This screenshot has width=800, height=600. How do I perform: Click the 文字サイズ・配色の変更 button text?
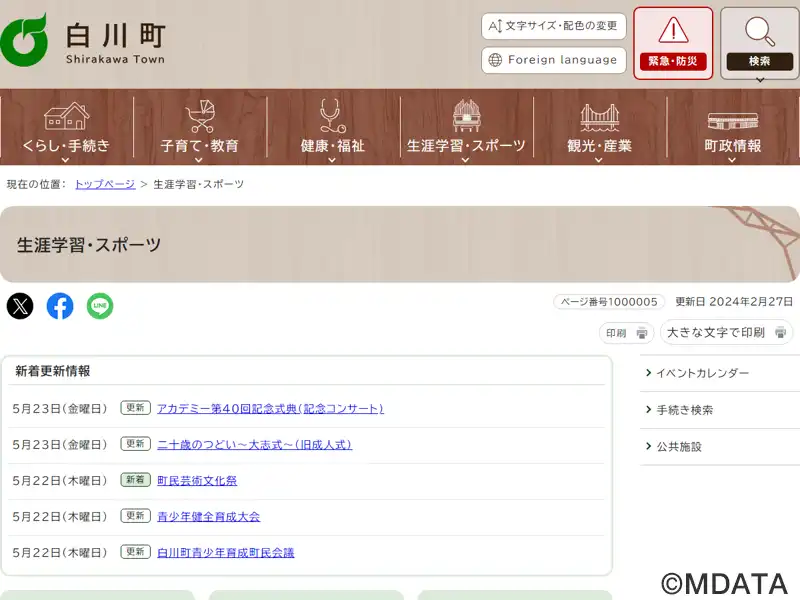[x=561, y=26]
